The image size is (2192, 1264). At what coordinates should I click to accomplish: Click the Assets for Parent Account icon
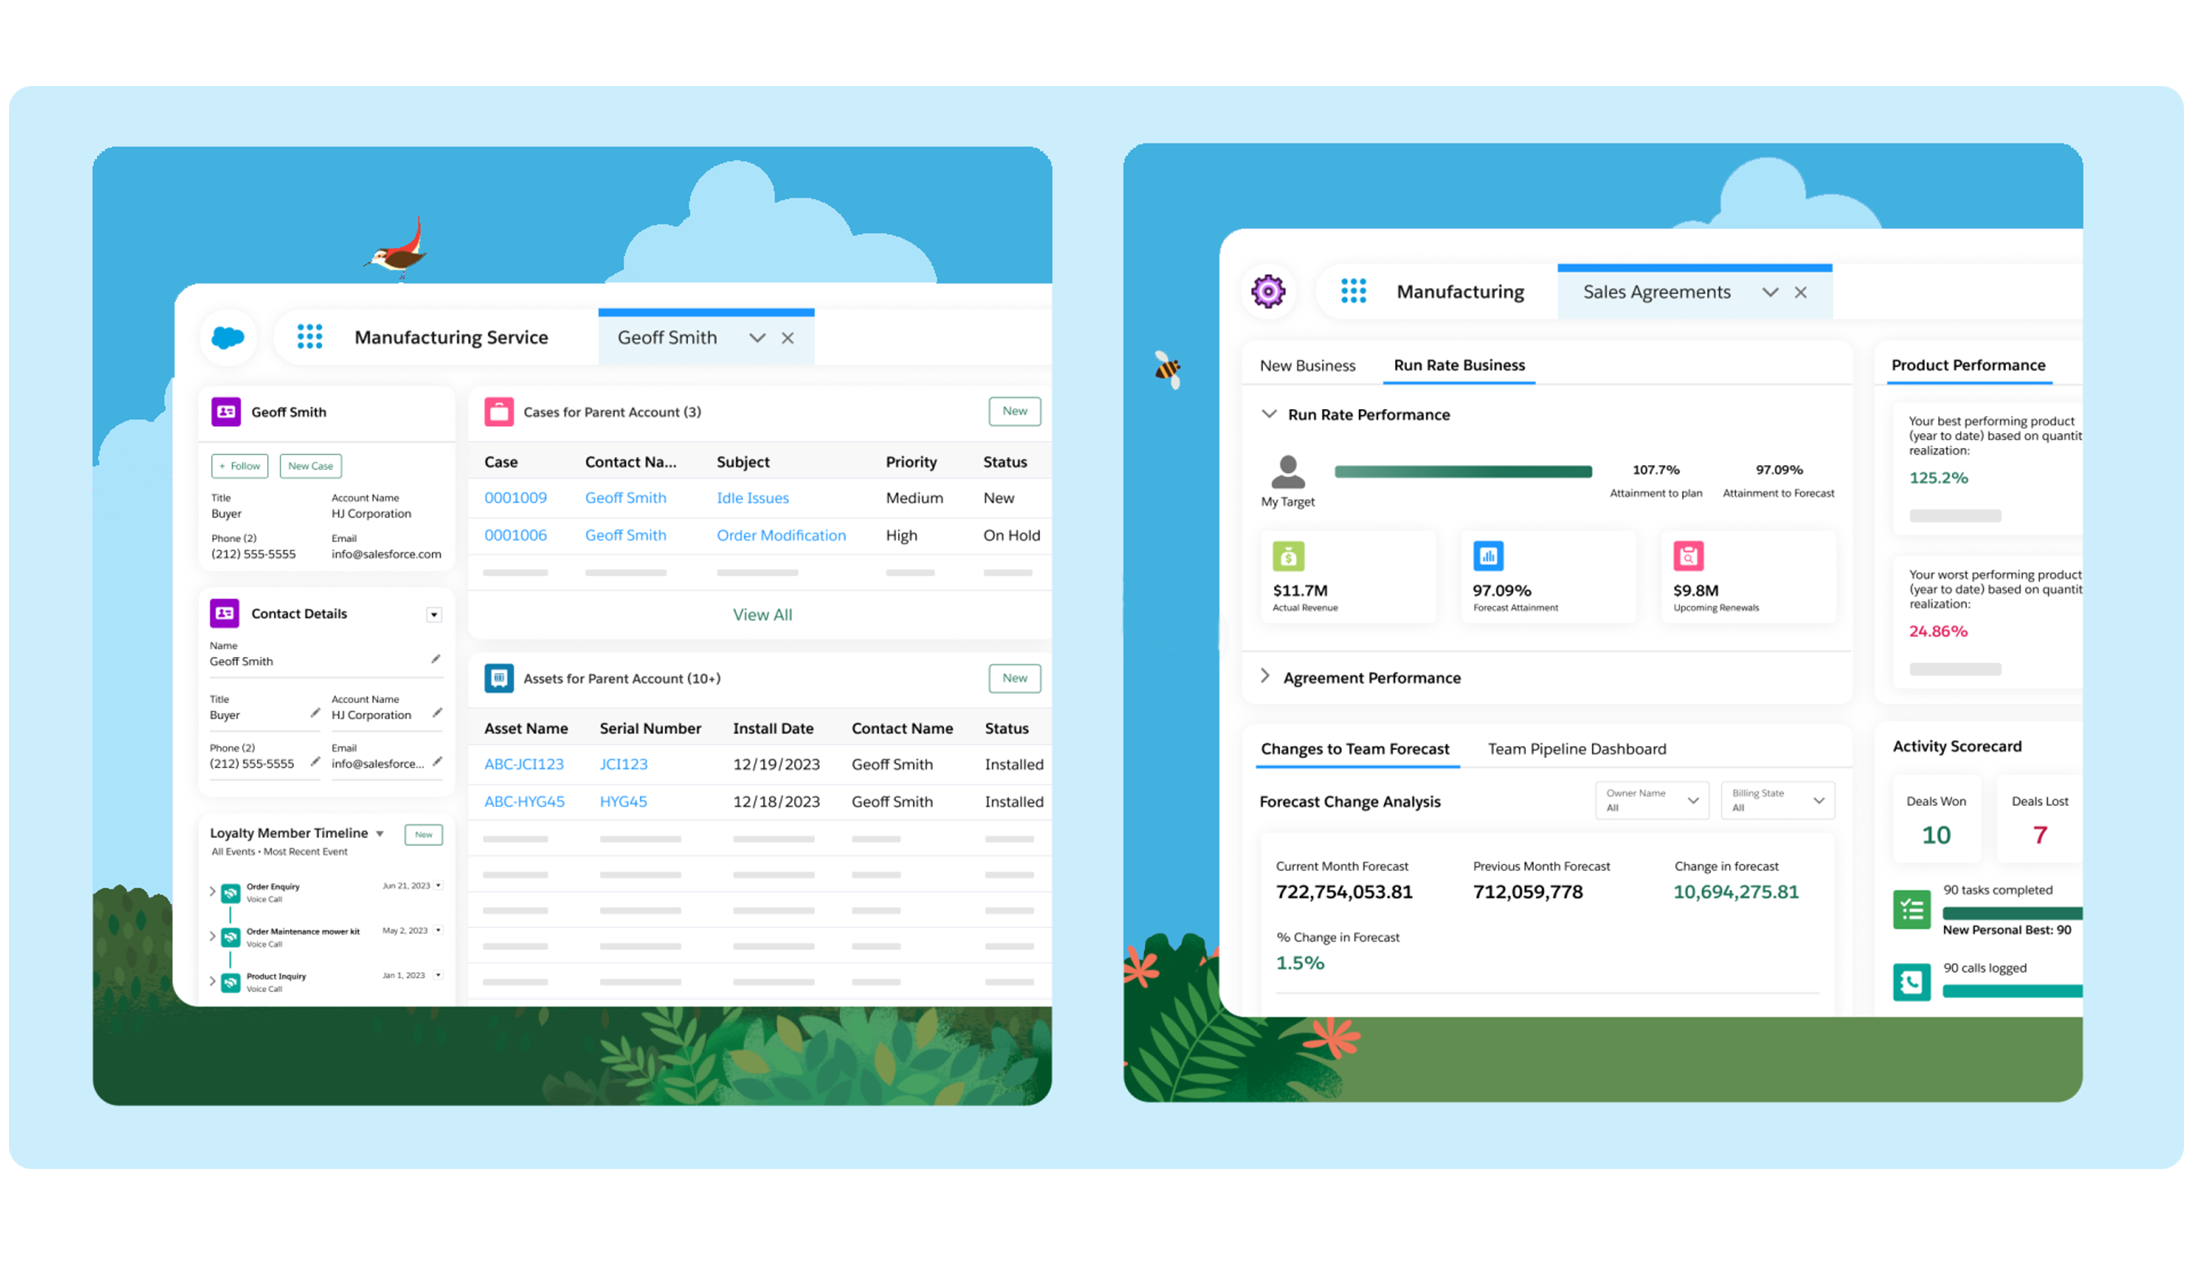click(498, 678)
